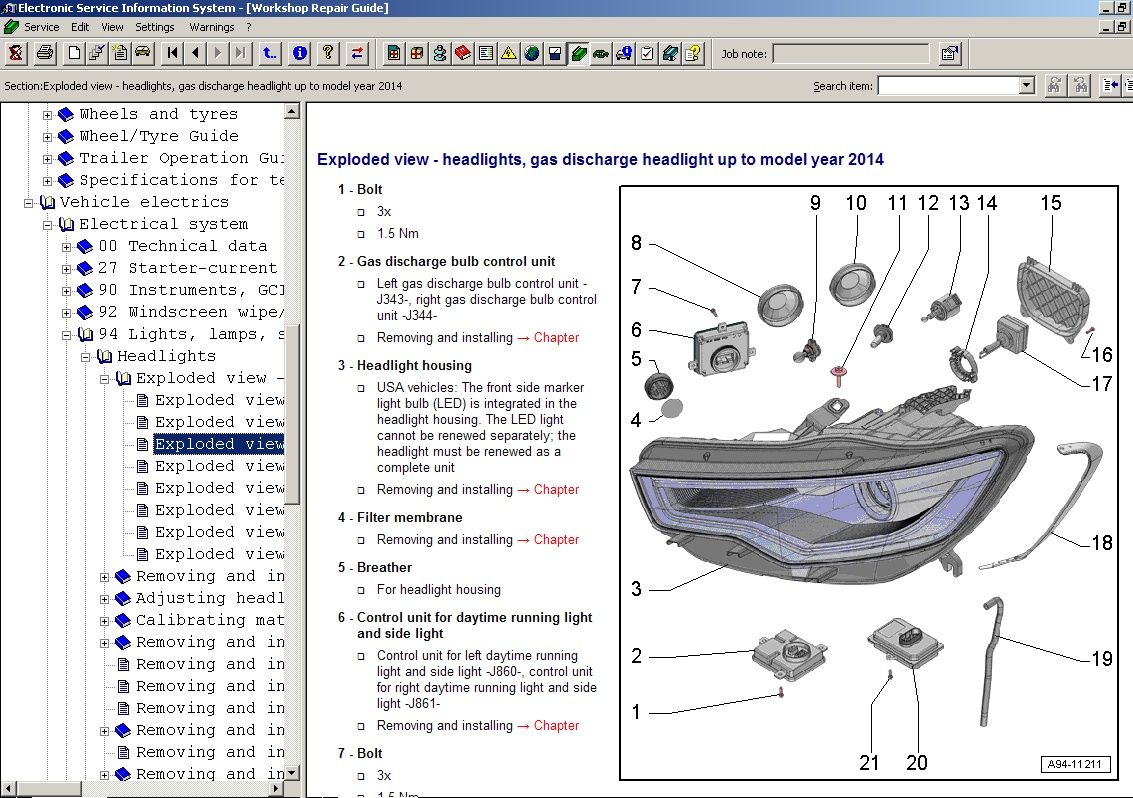The width and height of the screenshot is (1133, 798).
Task: Click the orange grid box icon
Action: click(417, 53)
